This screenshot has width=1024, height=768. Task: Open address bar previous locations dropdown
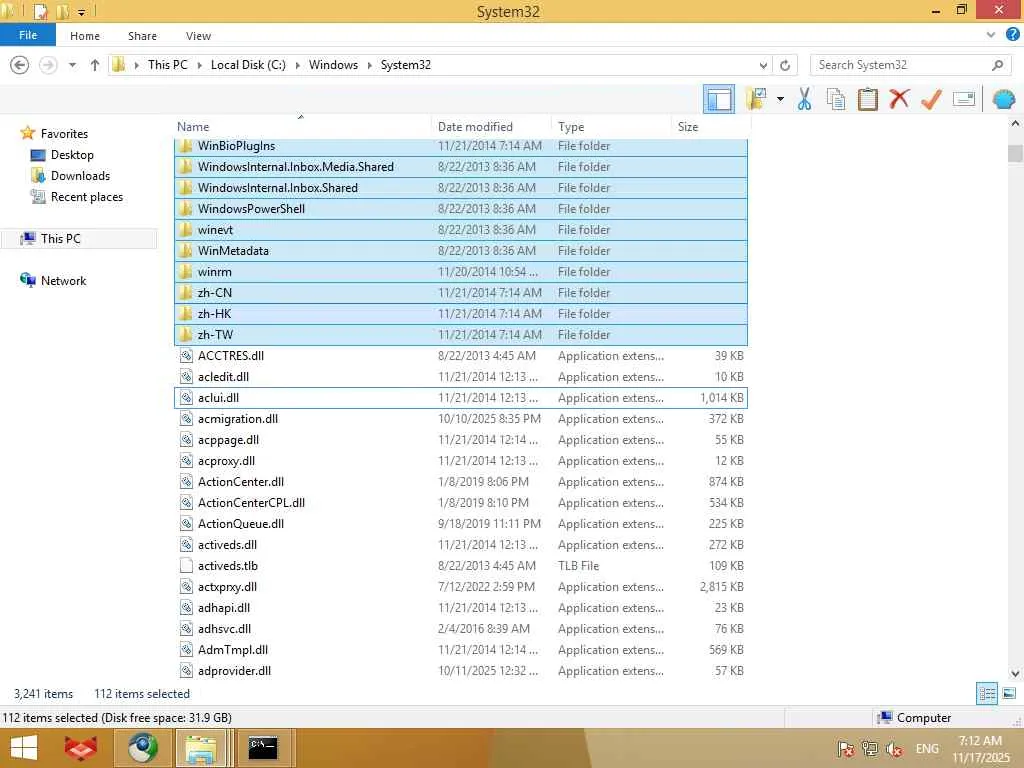763,65
